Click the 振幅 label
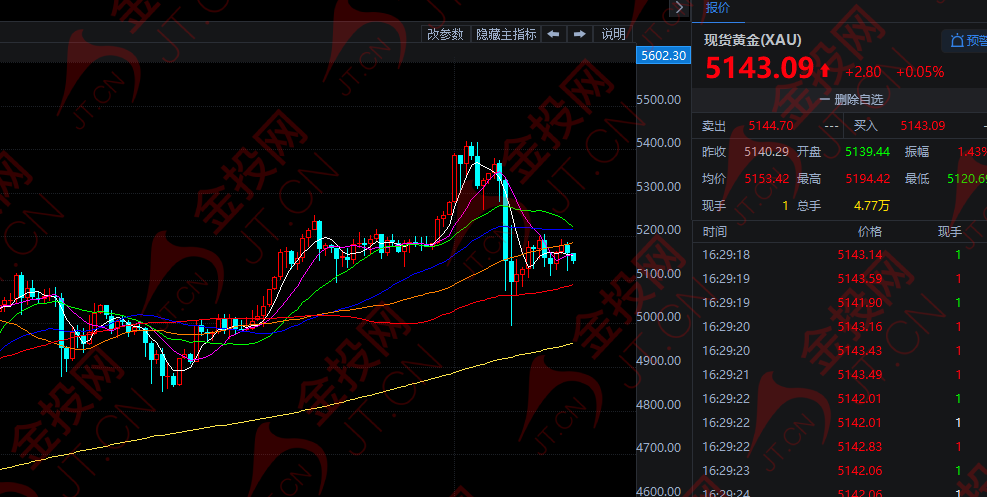This screenshot has height=497, width=987. [x=917, y=152]
